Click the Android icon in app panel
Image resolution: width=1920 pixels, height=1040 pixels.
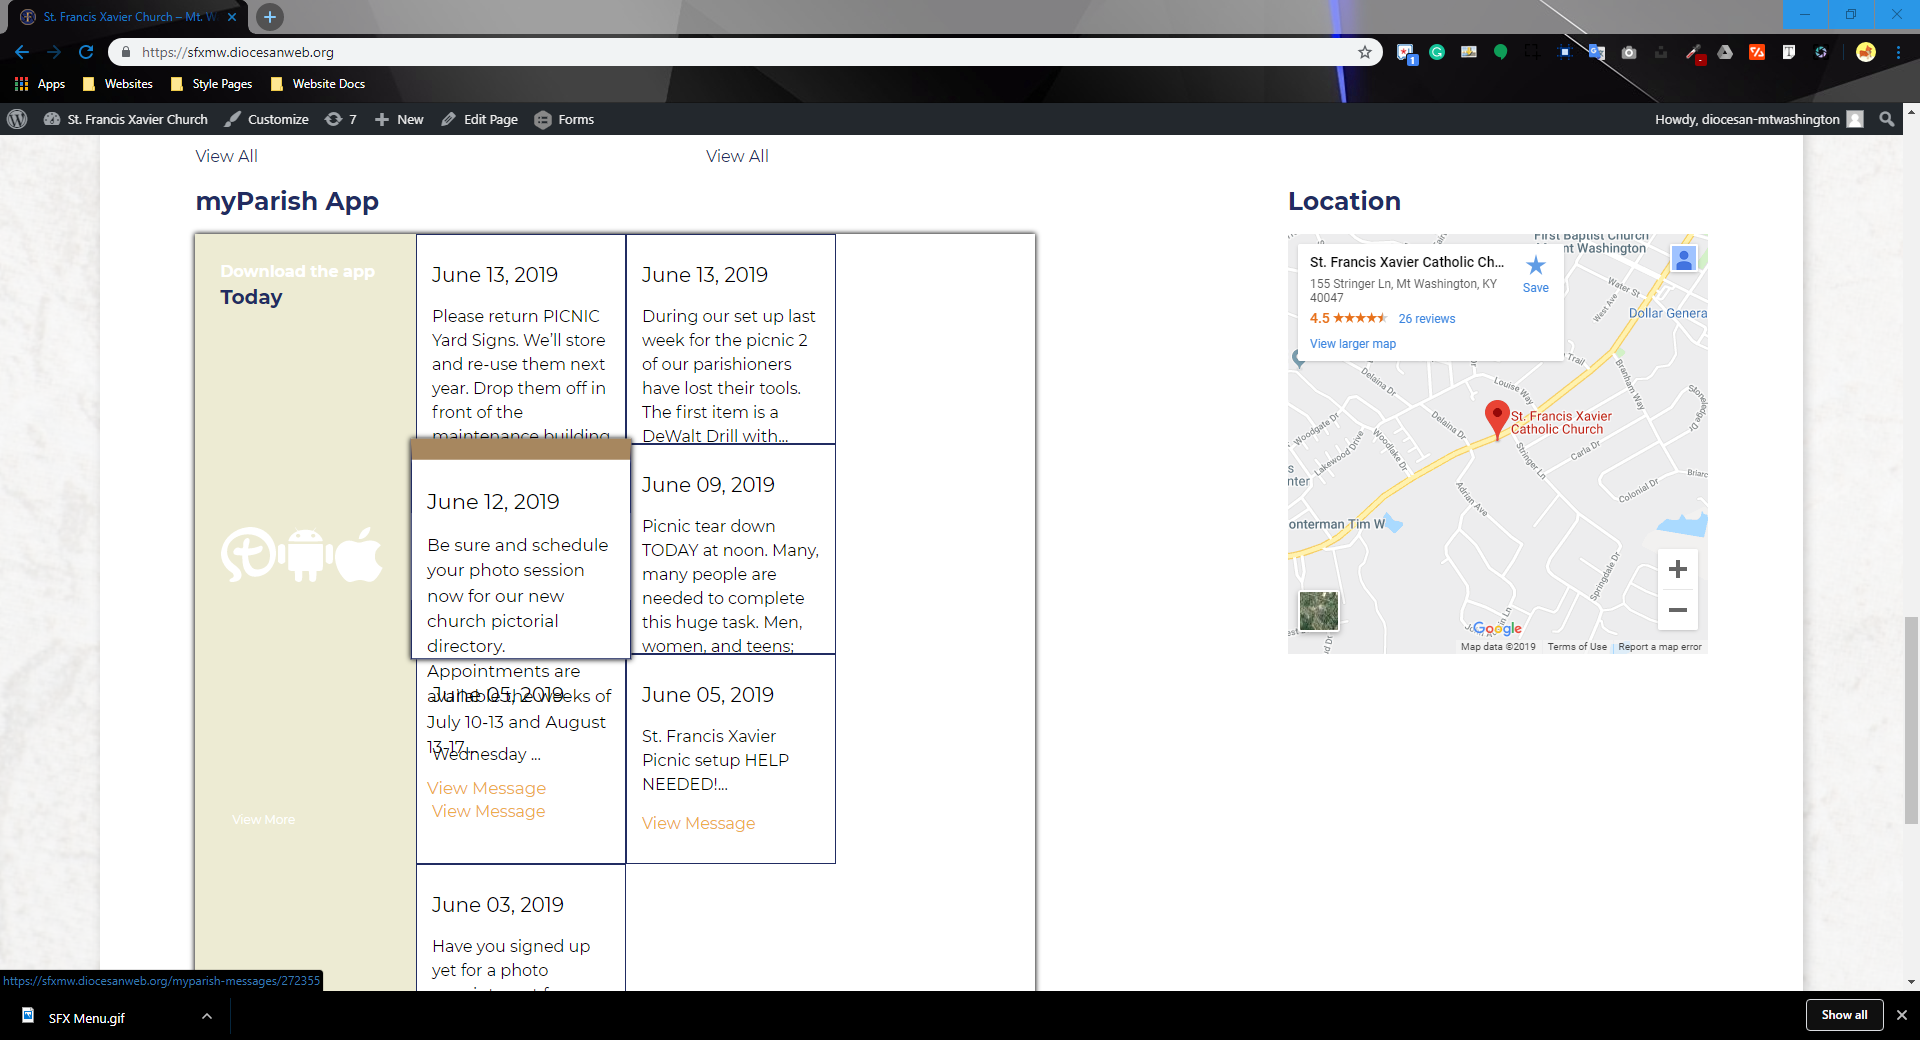305,555
